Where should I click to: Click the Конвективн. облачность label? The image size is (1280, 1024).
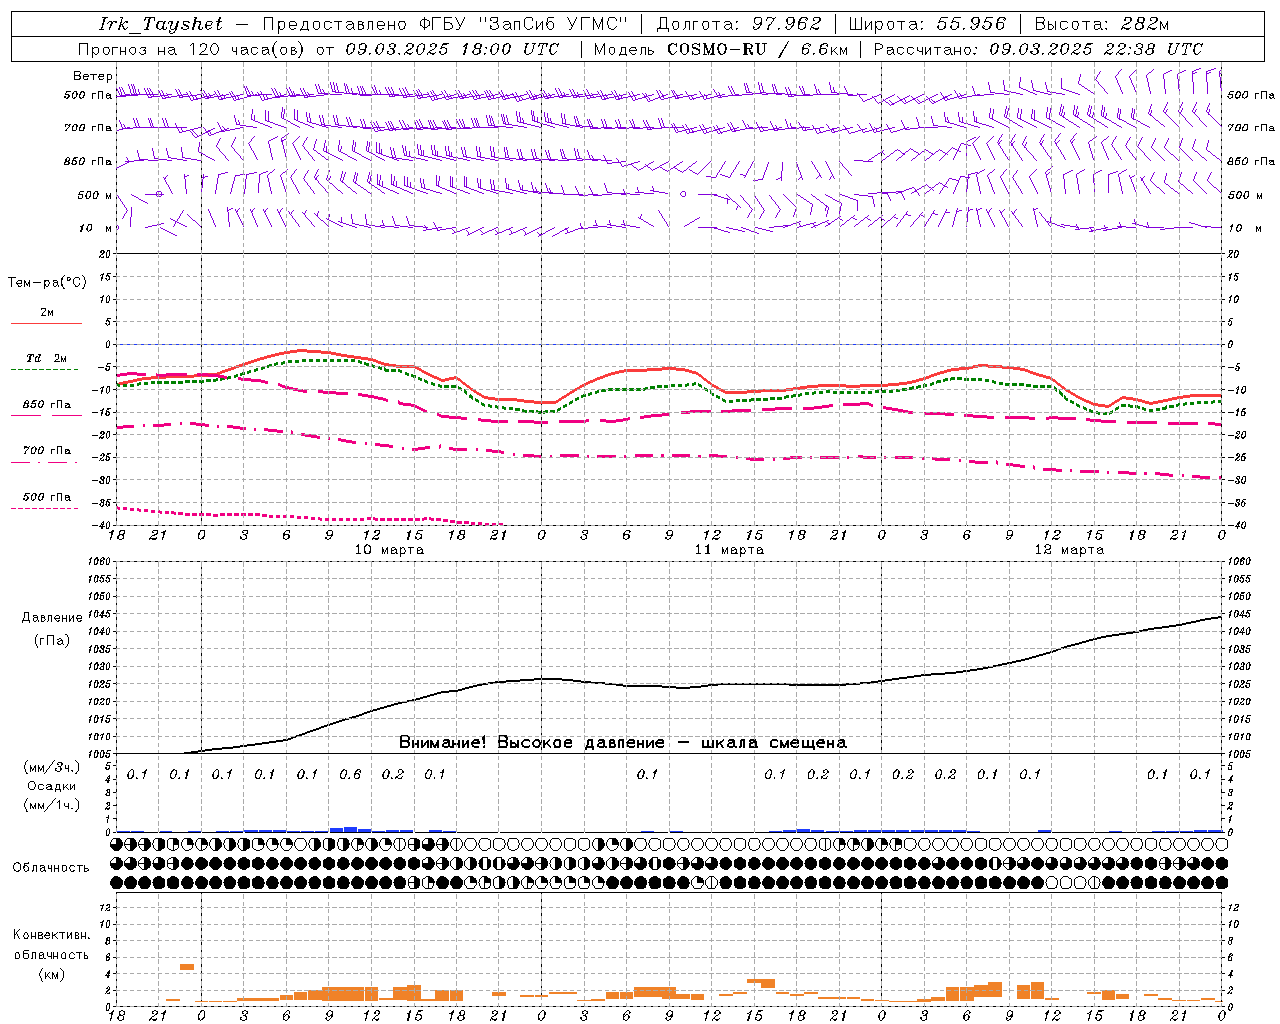point(51,945)
